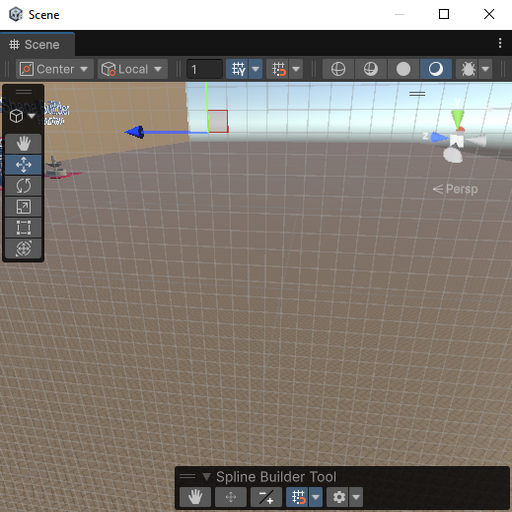Click the tools overlay drag handle

click(23, 92)
